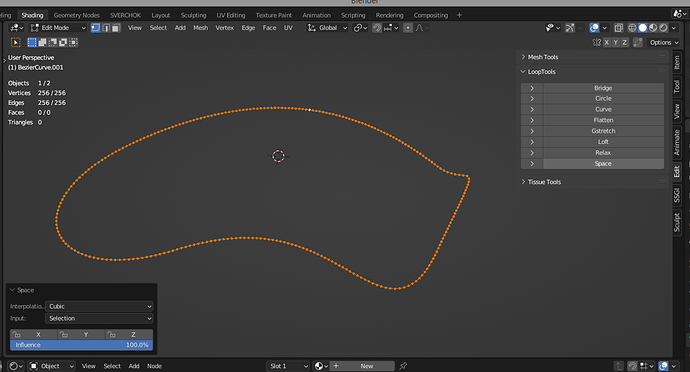Toggle proportional editing
690x372 pixels.
pos(408,28)
